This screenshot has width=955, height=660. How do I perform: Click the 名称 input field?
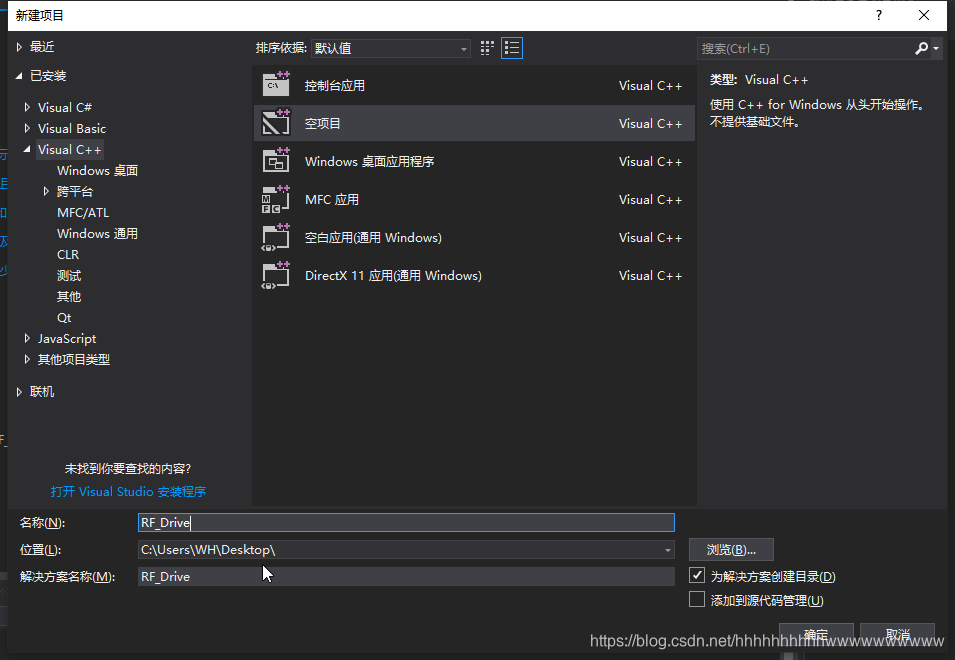pyautogui.click(x=406, y=522)
